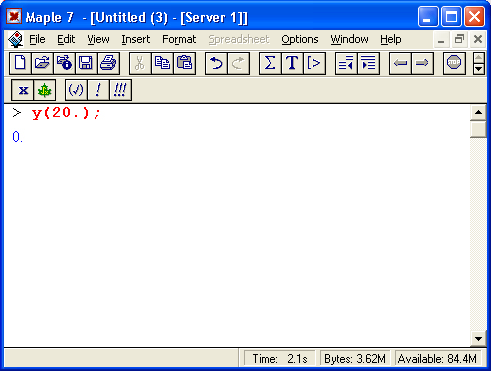Place cursor in y(20.); input line
This screenshot has height=371, width=491.
tap(66, 113)
